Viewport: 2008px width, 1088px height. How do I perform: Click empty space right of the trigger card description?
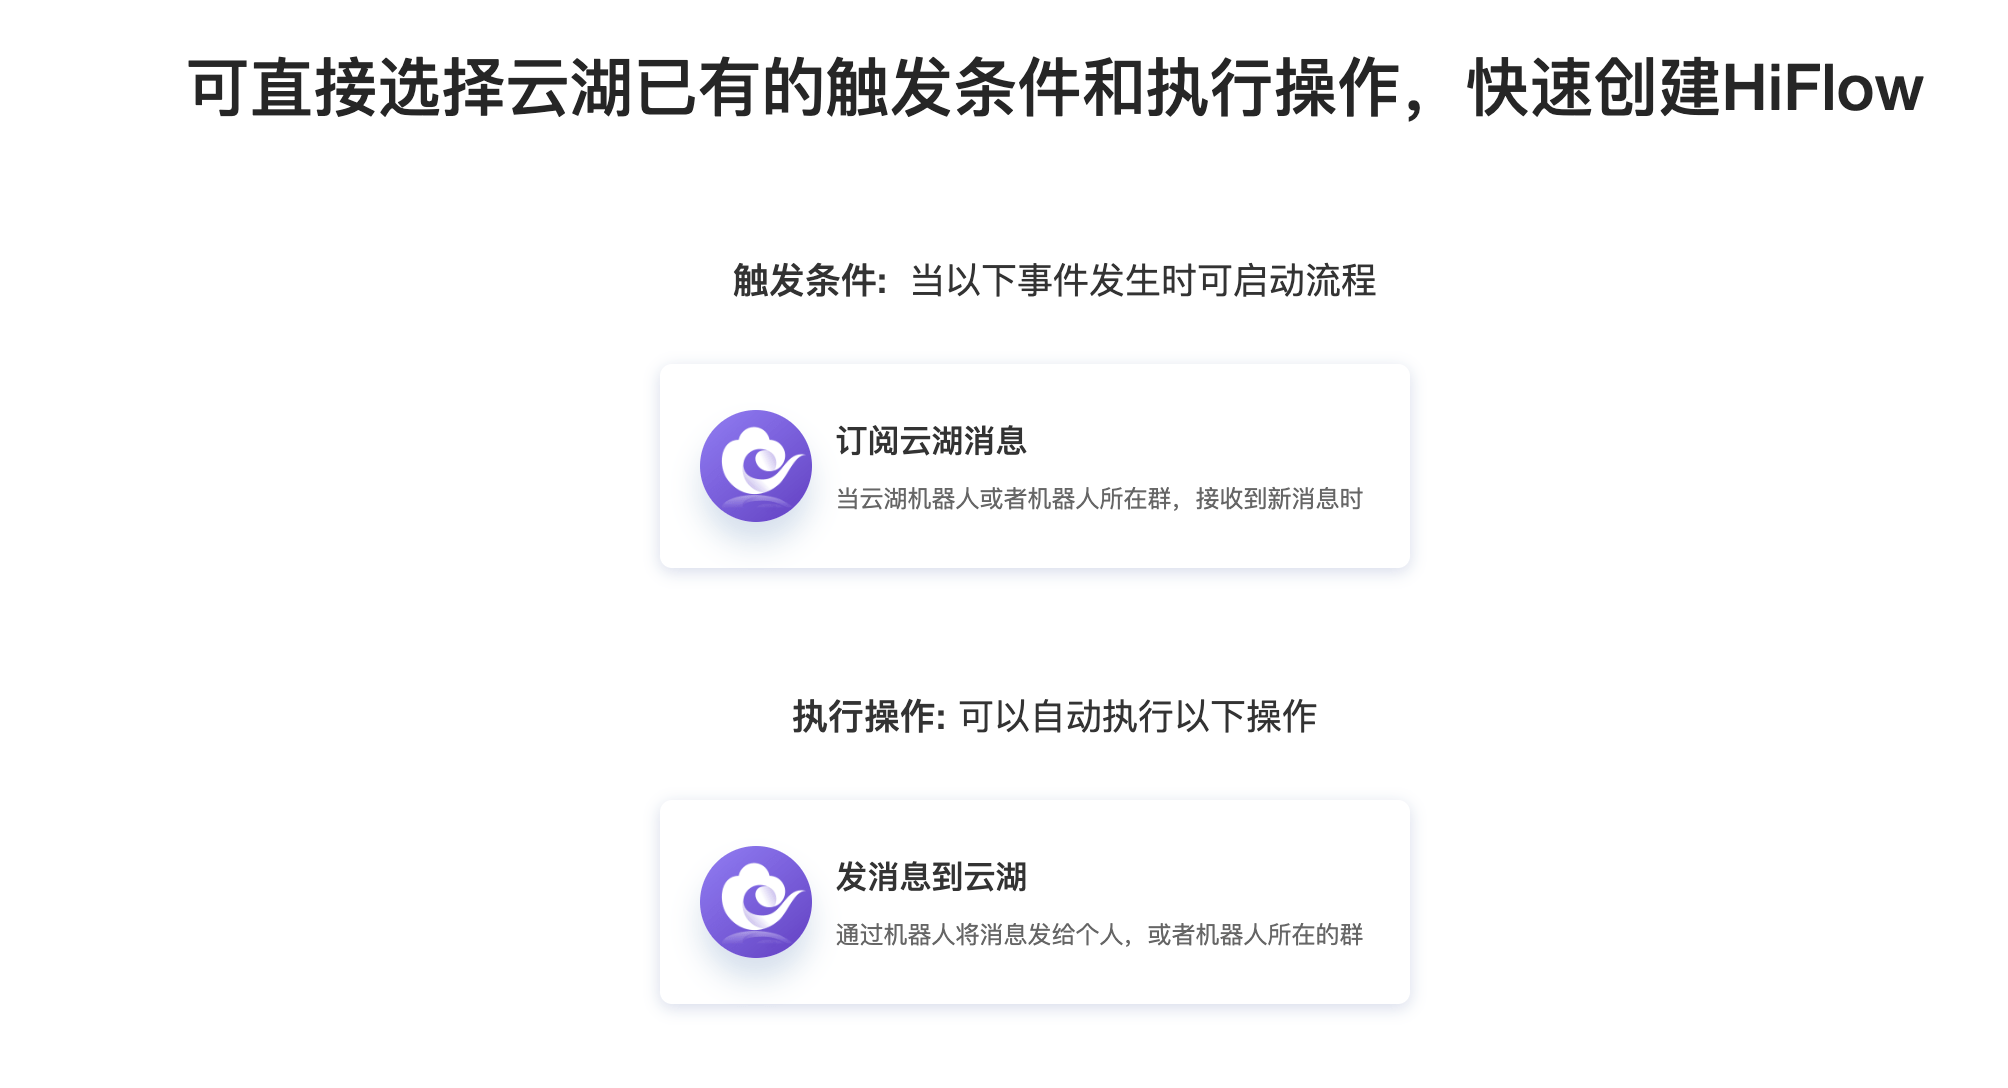(1386, 498)
